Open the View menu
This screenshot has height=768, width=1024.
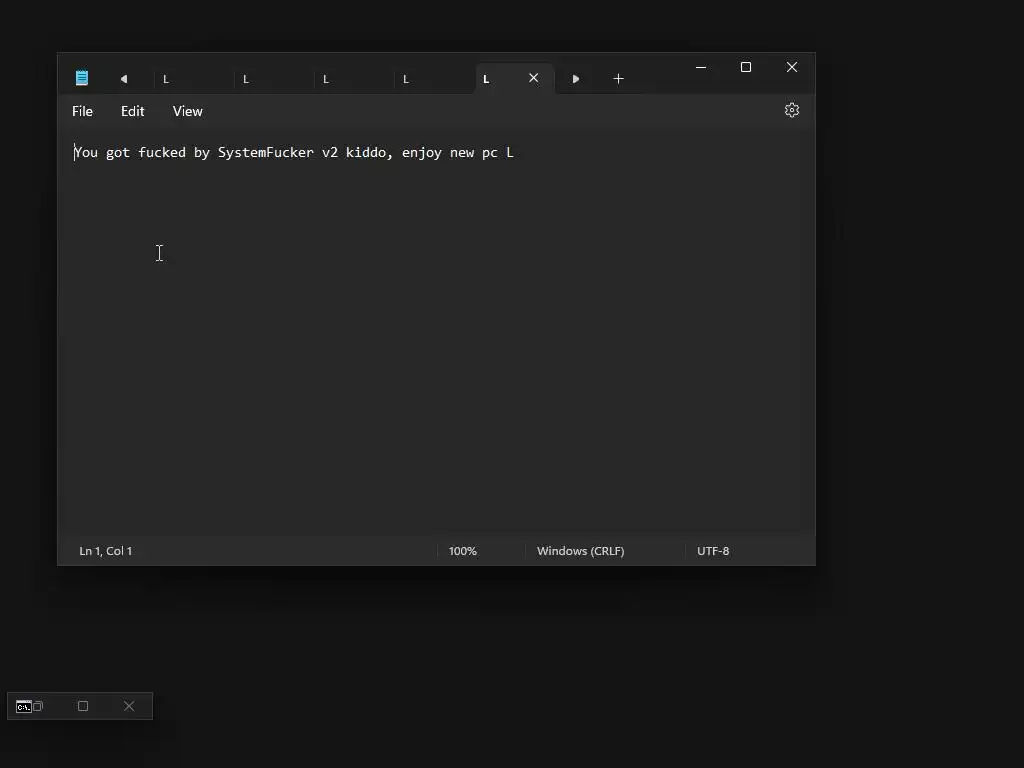tap(187, 111)
